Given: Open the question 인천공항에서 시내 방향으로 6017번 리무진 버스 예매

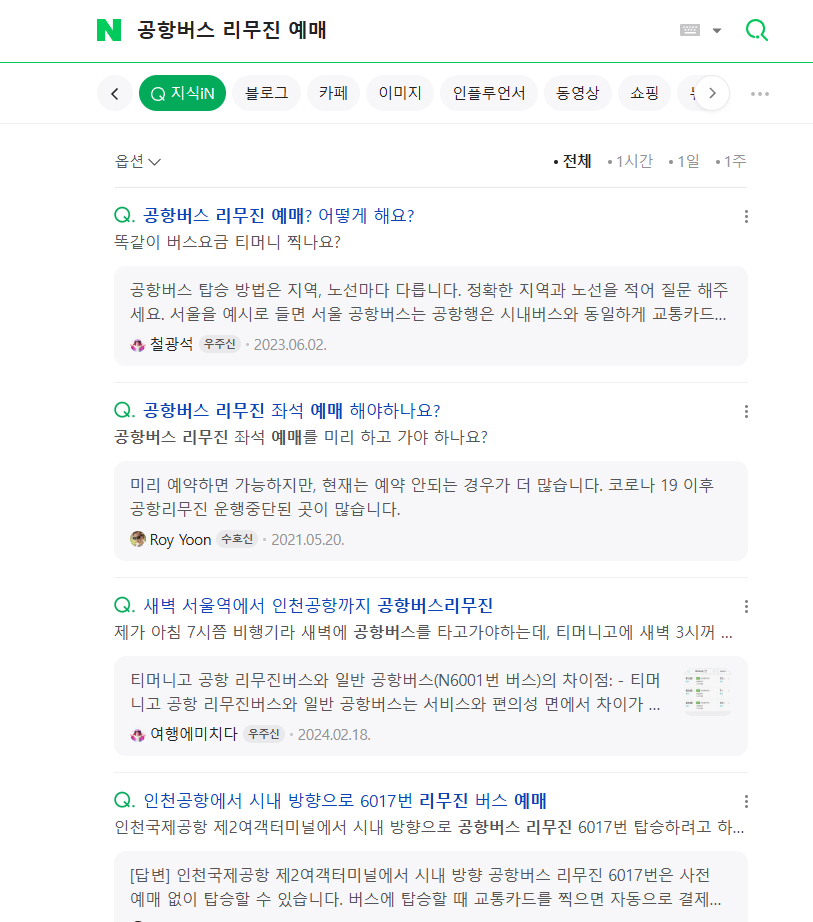Looking at the screenshot, I should pyautogui.click(x=345, y=800).
